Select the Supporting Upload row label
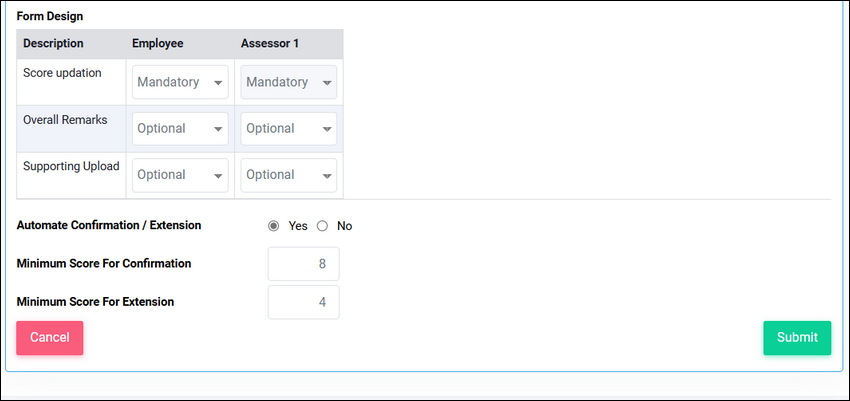Image resolution: width=850 pixels, height=401 pixels. (71, 166)
